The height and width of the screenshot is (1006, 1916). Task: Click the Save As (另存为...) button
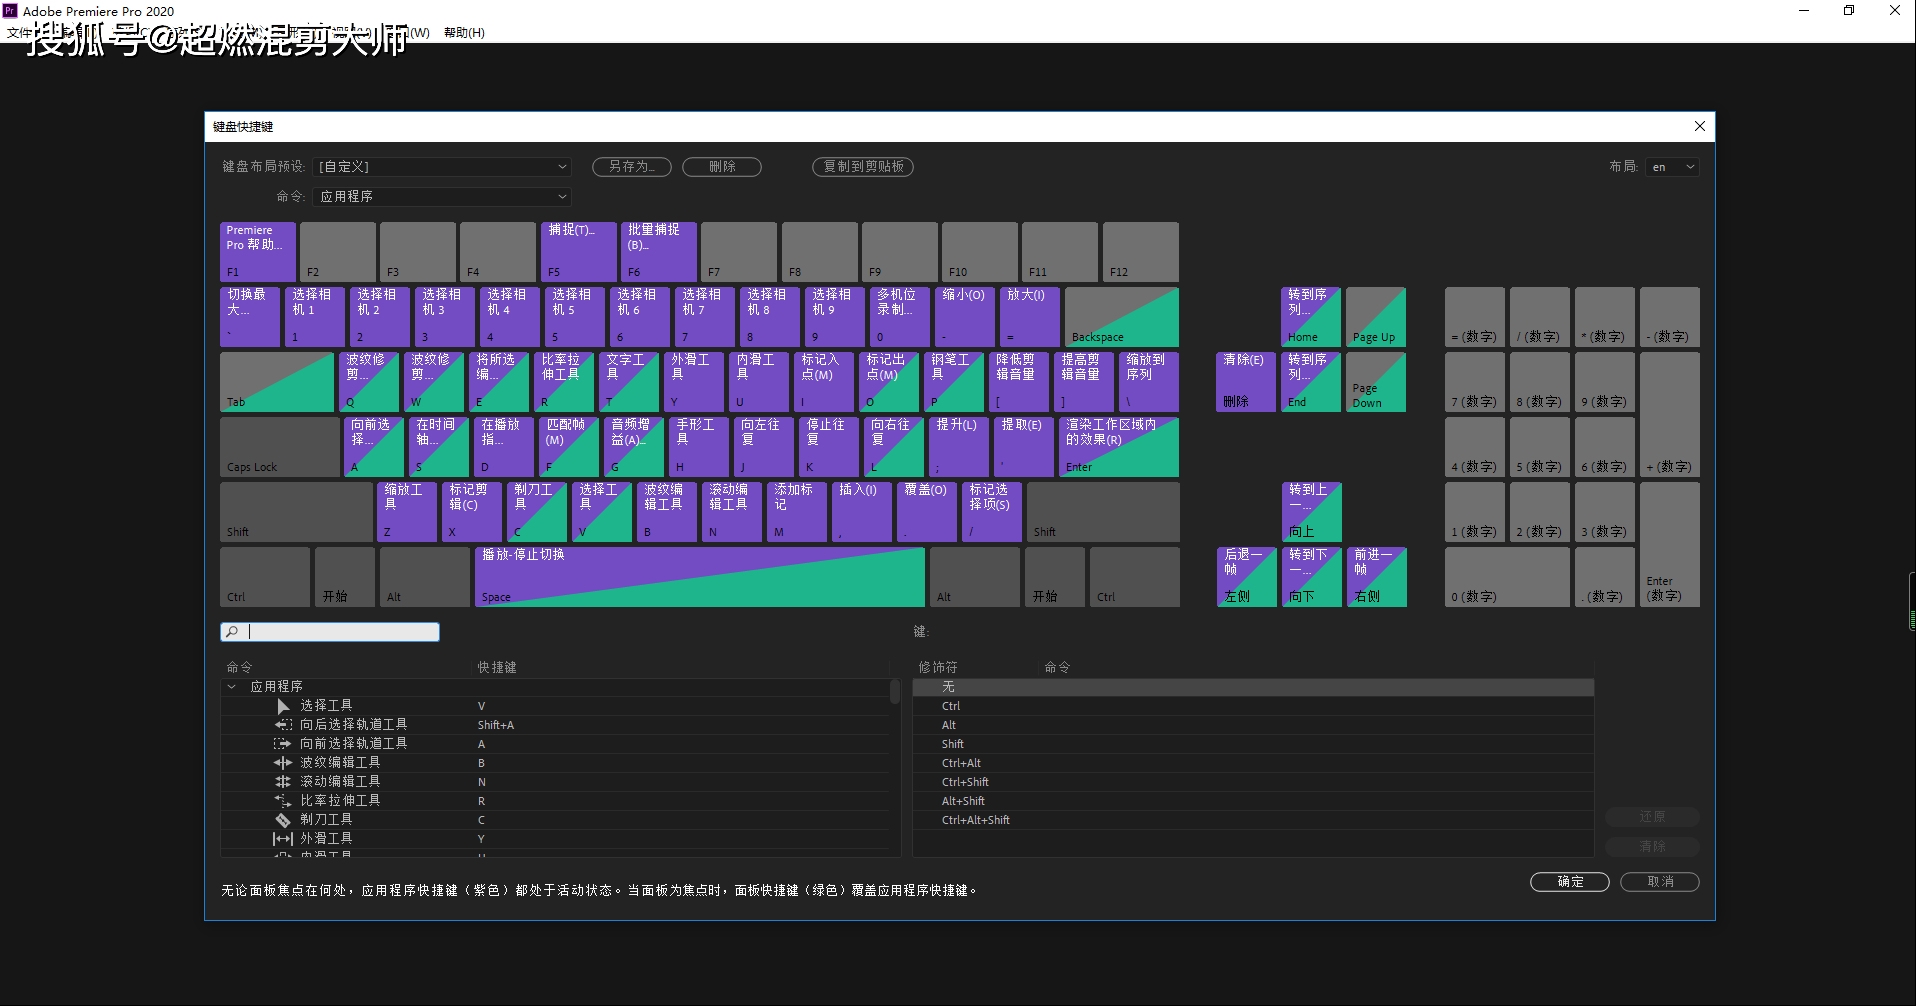[x=632, y=167]
